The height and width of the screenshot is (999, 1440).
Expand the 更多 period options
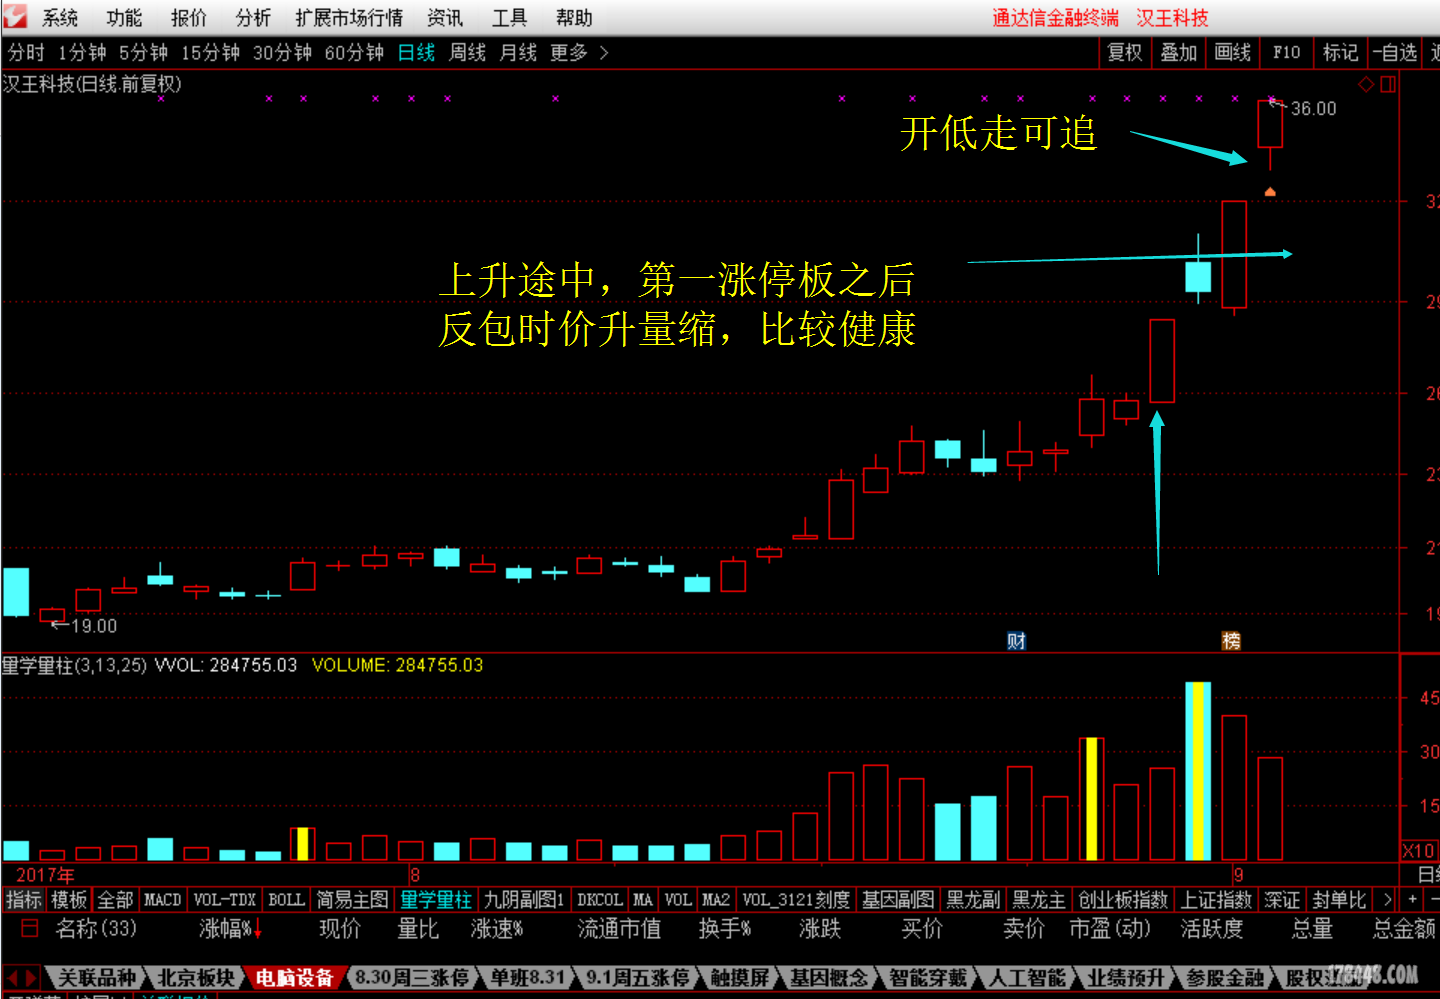click(x=579, y=53)
